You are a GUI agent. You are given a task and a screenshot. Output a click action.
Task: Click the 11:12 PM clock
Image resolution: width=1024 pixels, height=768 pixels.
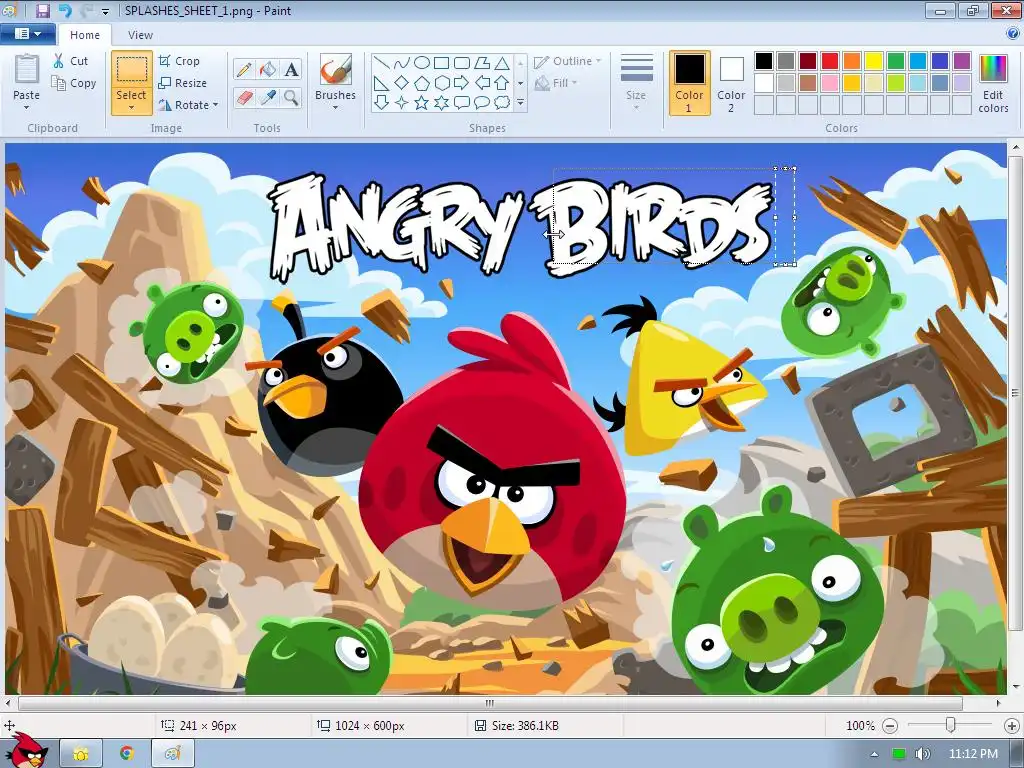973,754
